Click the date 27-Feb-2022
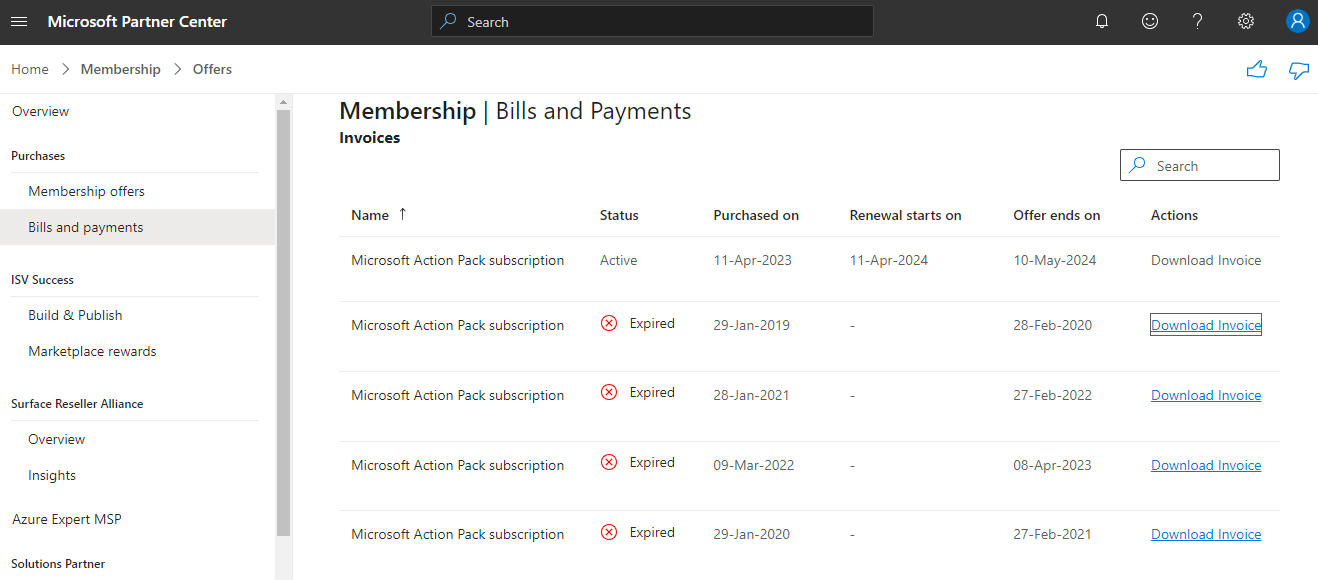This screenshot has width=1318, height=580. tap(1053, 395)
